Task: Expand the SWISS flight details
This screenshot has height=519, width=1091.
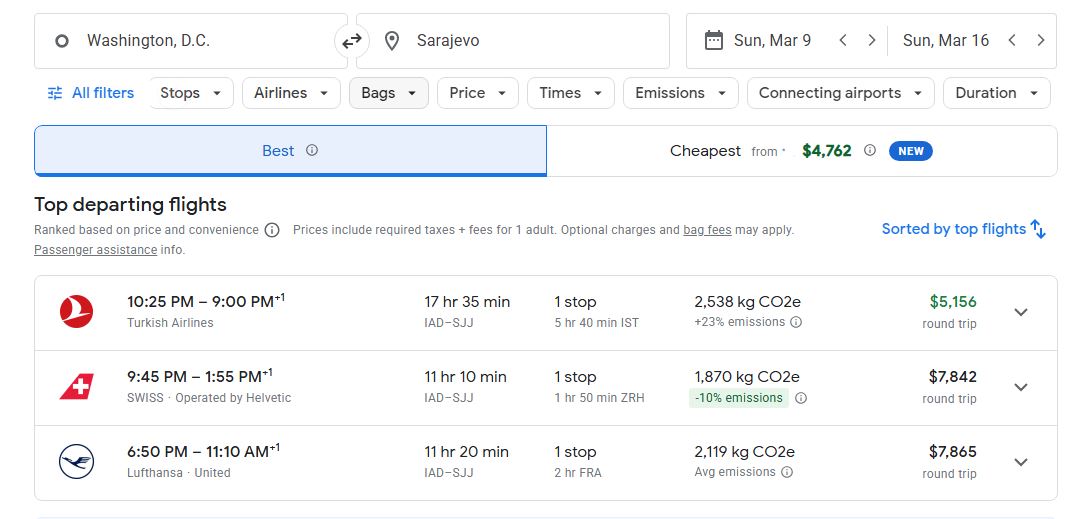Action: (x=1021, y=387)
